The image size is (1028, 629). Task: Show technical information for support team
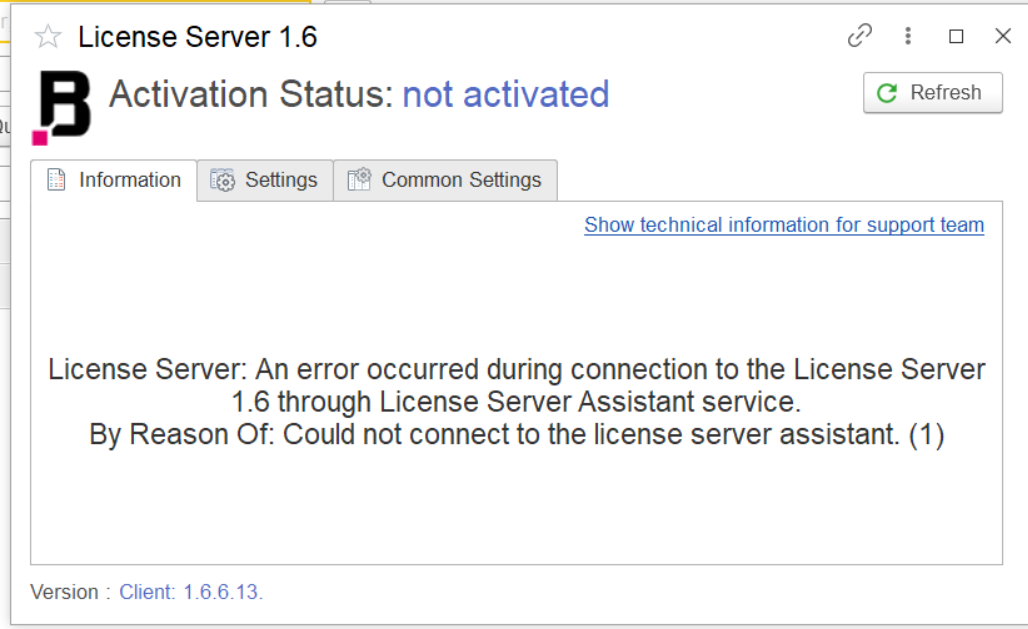point(784,225)
